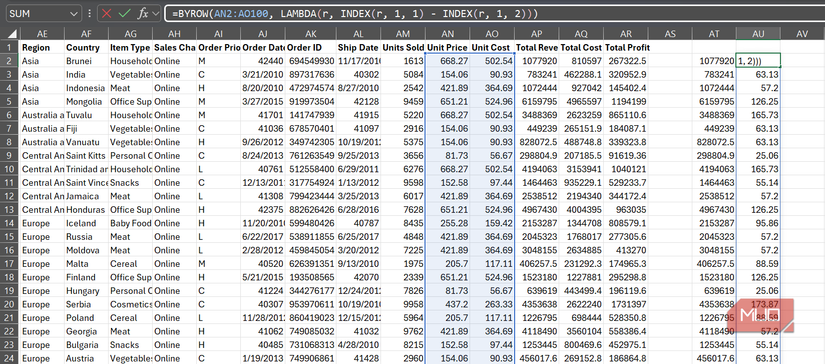Open the Name Box dropdown showing SUM

click(74, 14)
